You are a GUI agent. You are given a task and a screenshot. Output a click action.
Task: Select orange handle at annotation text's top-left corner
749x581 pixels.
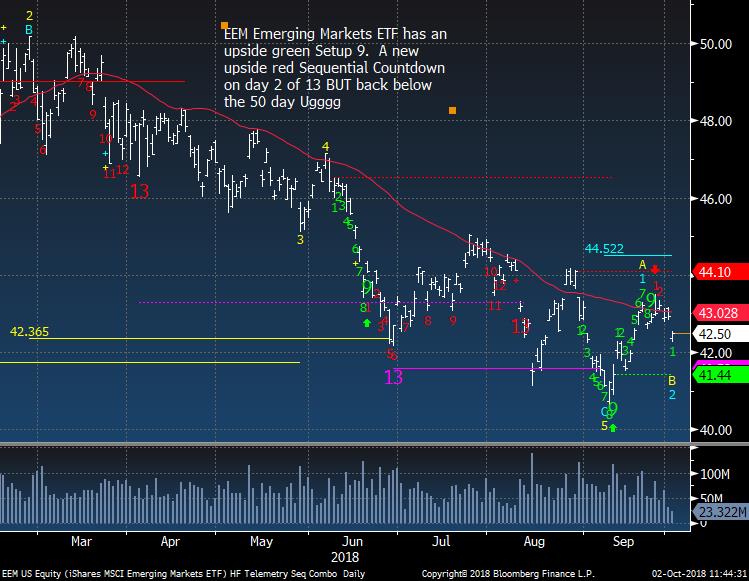(224, 25)
